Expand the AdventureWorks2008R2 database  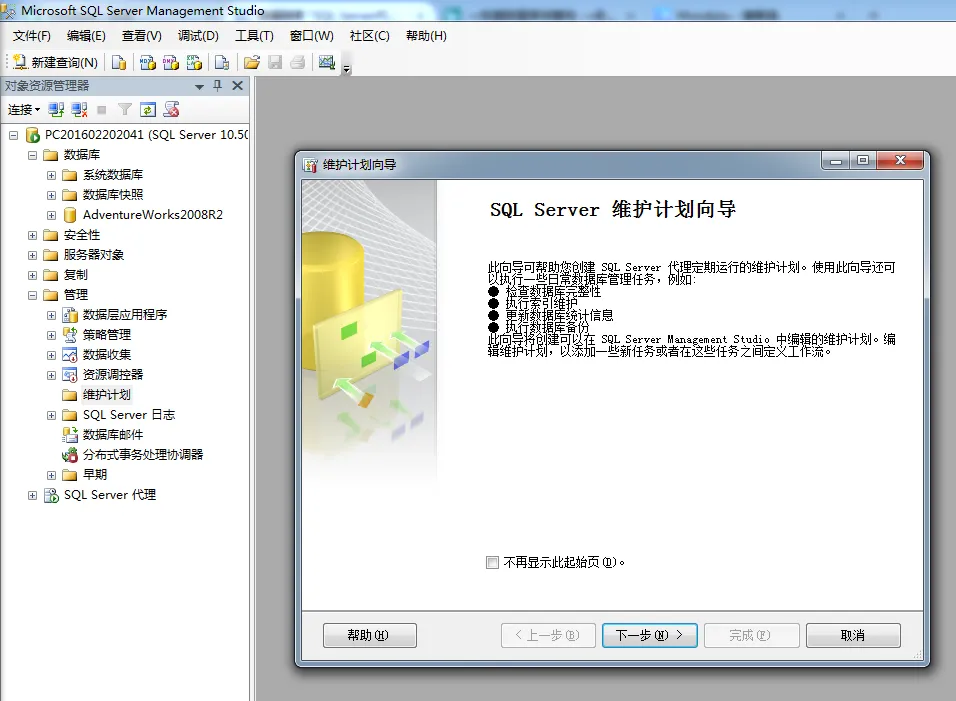click(x=51, y=215)
